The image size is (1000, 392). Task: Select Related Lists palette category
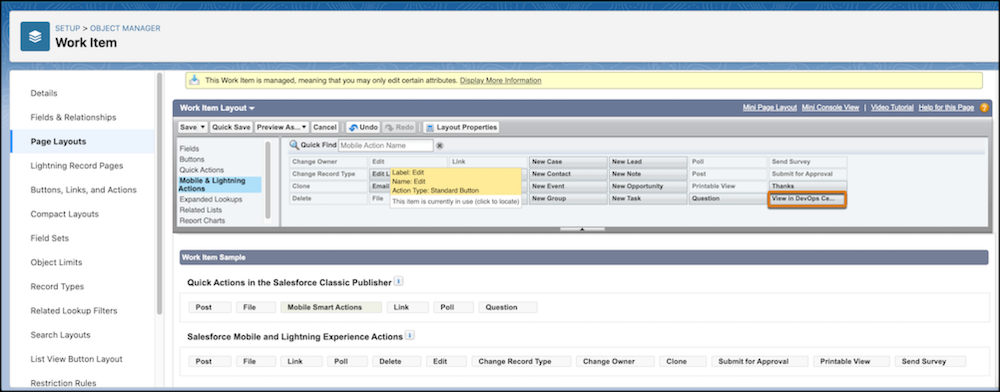[x=200, y=210]
